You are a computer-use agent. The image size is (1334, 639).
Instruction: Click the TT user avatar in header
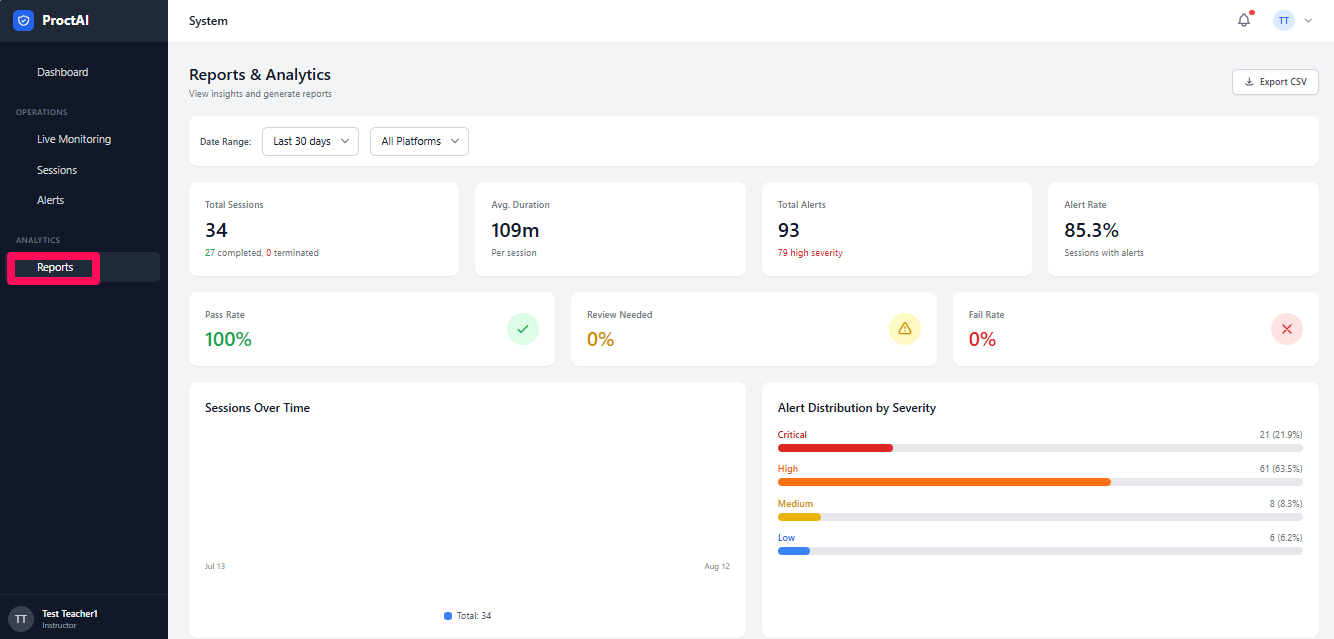point(1284,20)
